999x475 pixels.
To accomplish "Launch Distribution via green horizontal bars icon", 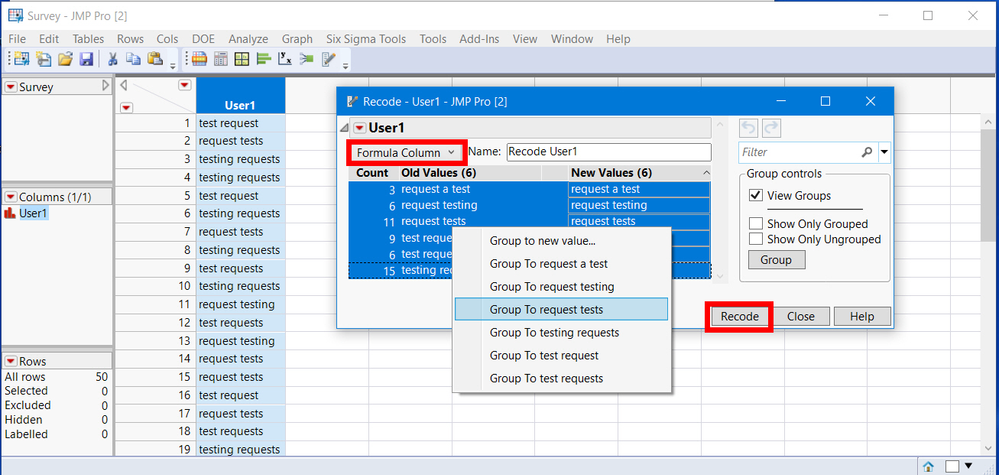I will tap(264, 59).
